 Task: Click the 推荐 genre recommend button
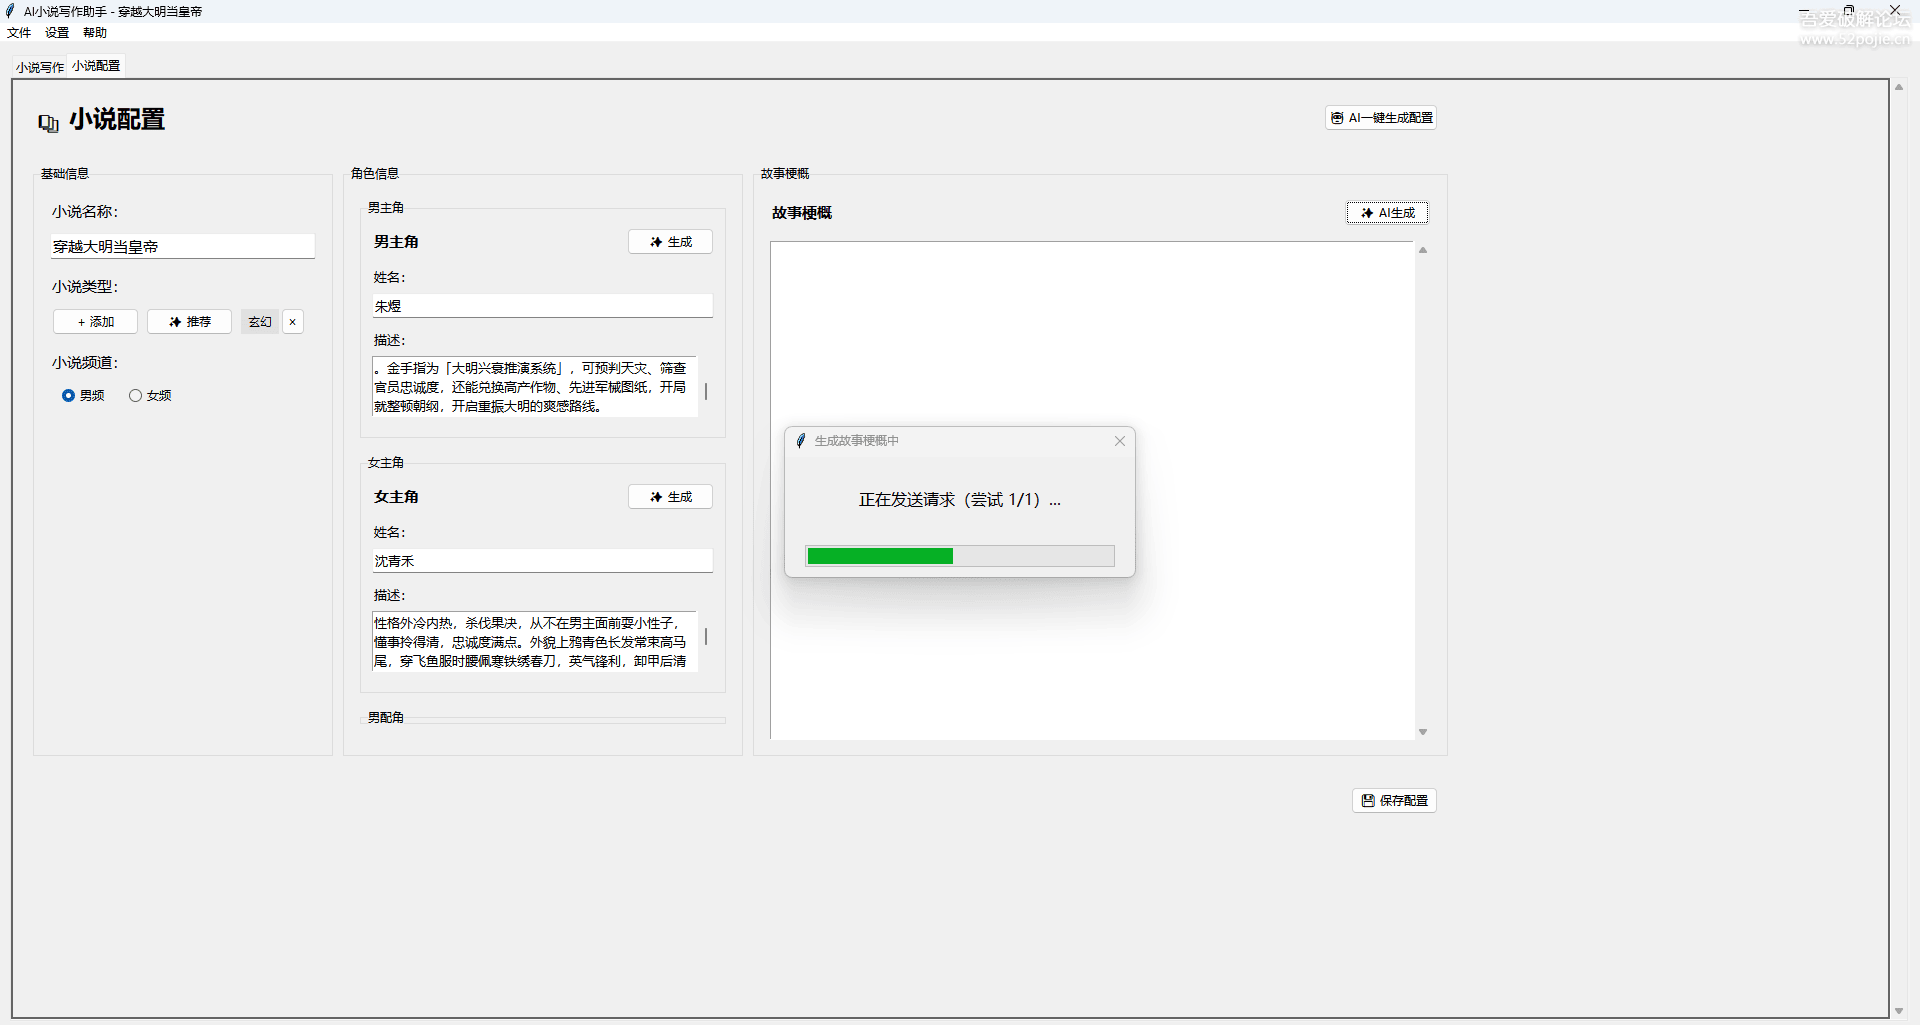point(189,322)
